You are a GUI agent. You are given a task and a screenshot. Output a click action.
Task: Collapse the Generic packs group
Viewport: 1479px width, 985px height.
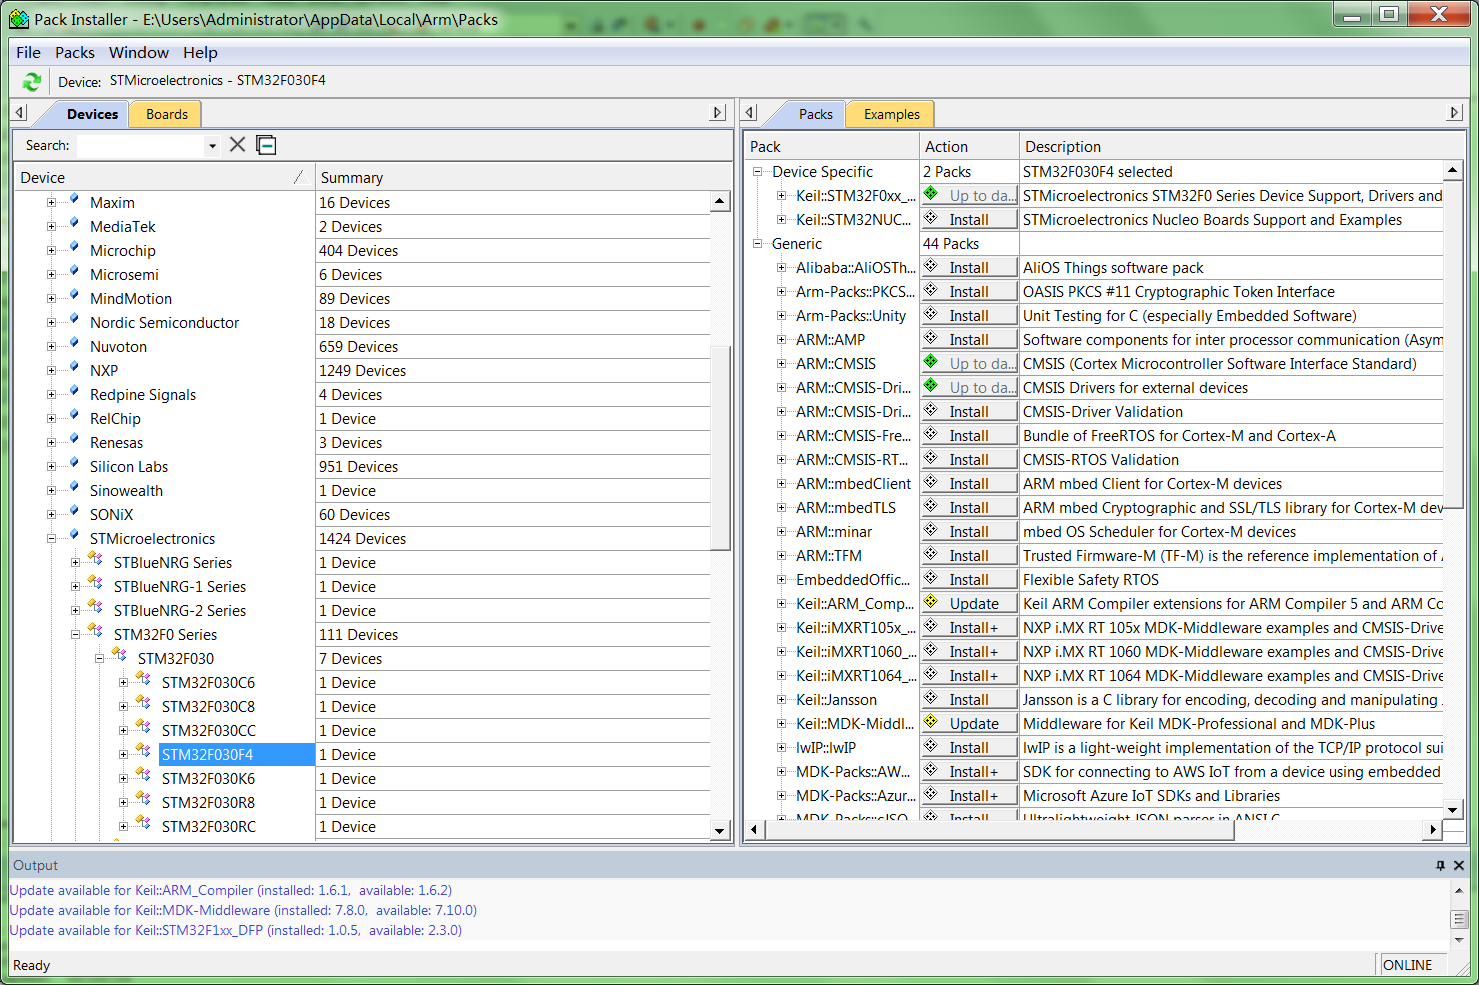tap(758, 243)
